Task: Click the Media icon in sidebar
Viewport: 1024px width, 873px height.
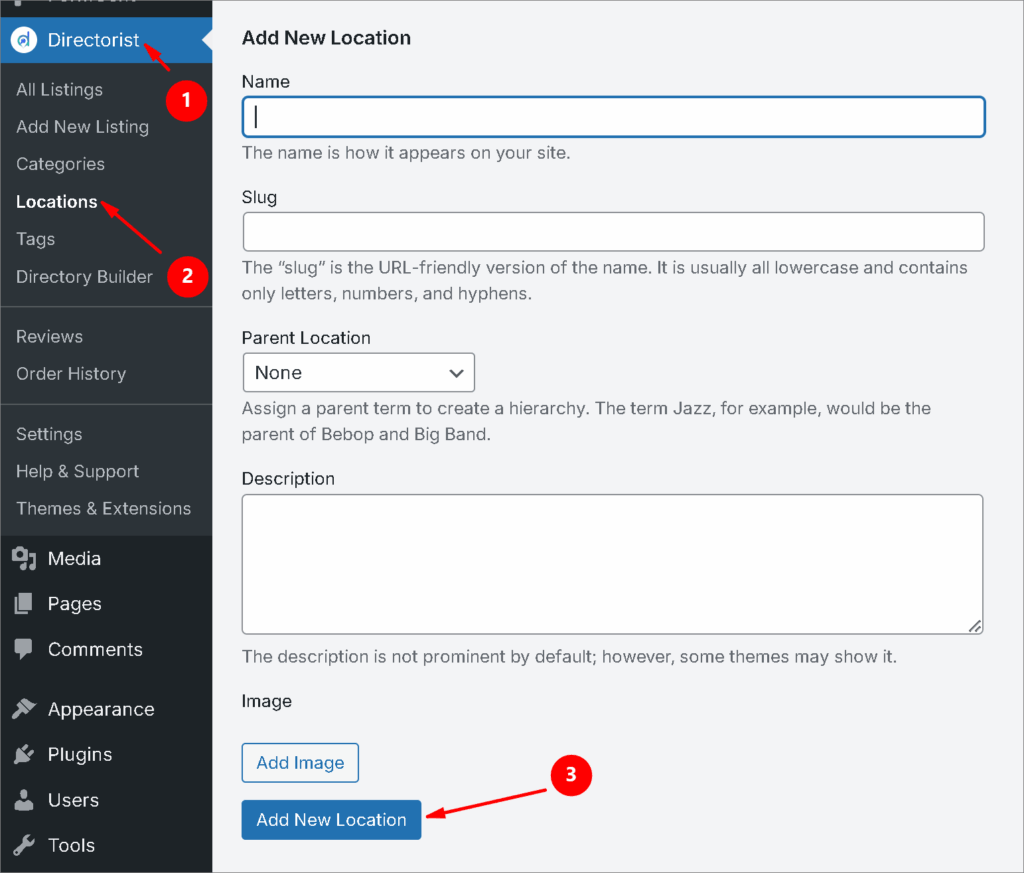Action: coord(24,558)
